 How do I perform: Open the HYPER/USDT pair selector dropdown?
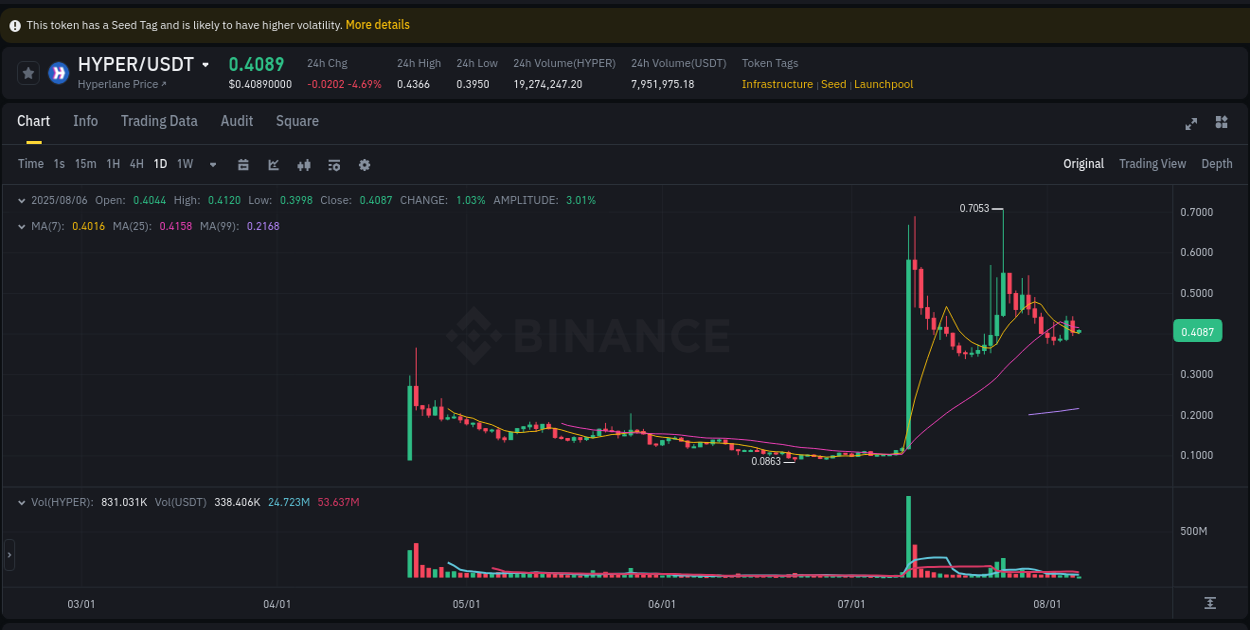point(206,63)
